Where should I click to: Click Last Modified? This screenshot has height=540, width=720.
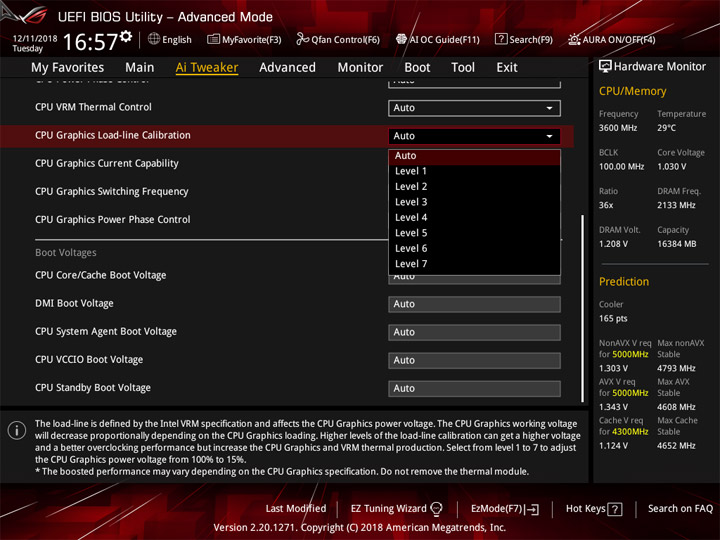(296, 508)
